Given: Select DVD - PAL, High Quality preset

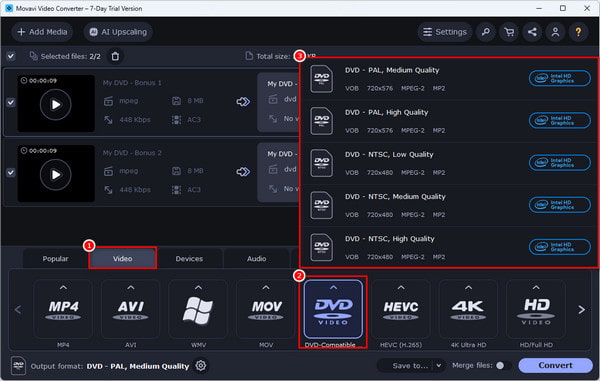Looking at the screenshot, I should point(450,121).
